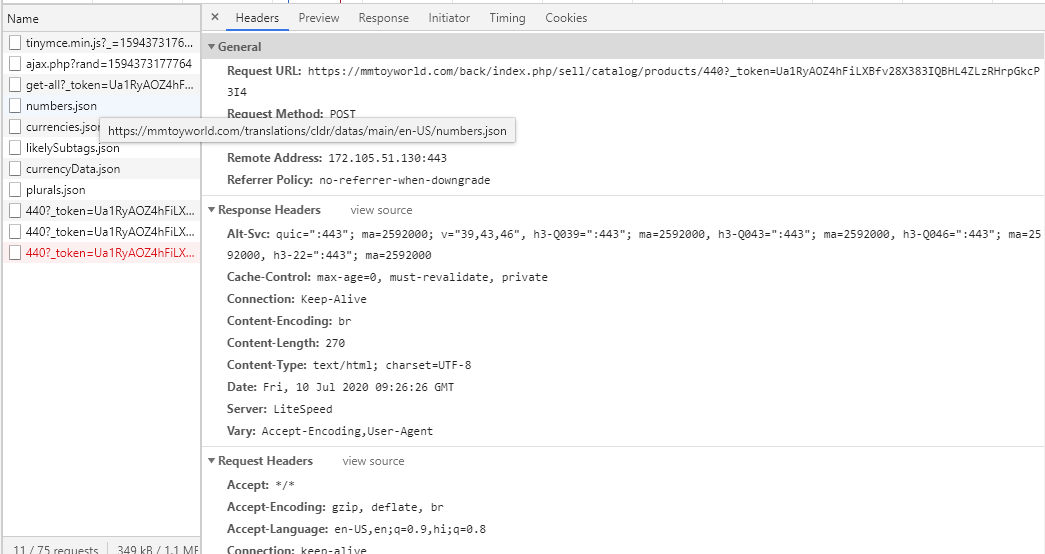Click the file icon next to ajax.php request

(15, 64)
